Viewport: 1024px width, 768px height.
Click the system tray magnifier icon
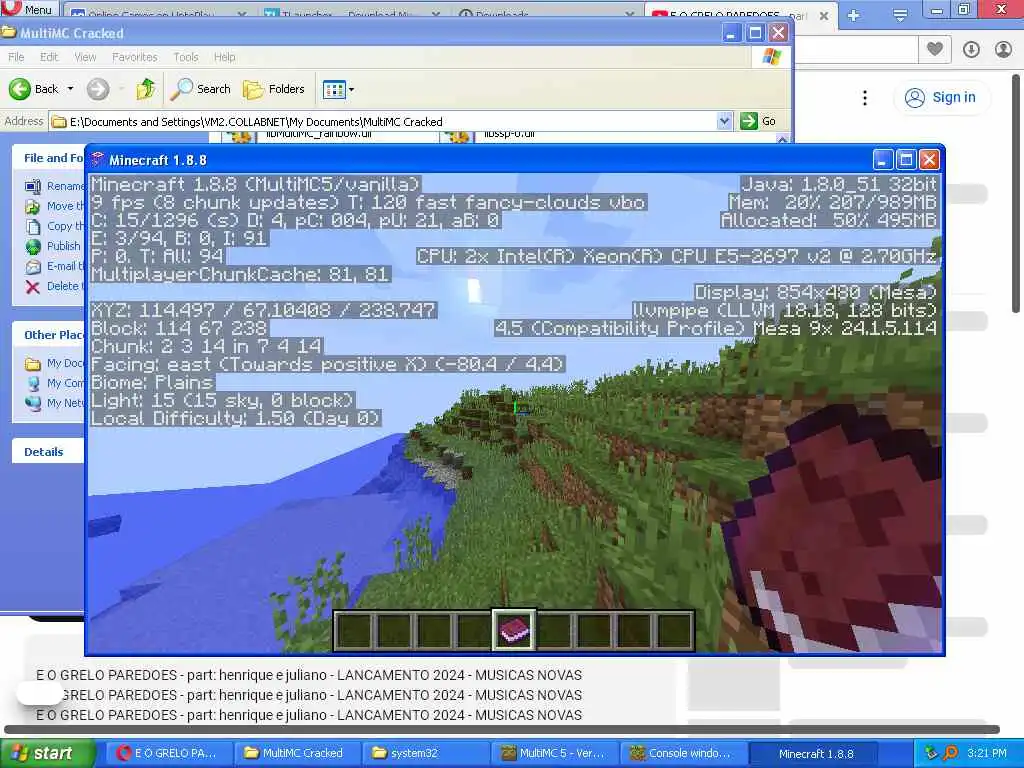(x=951, y=753)
